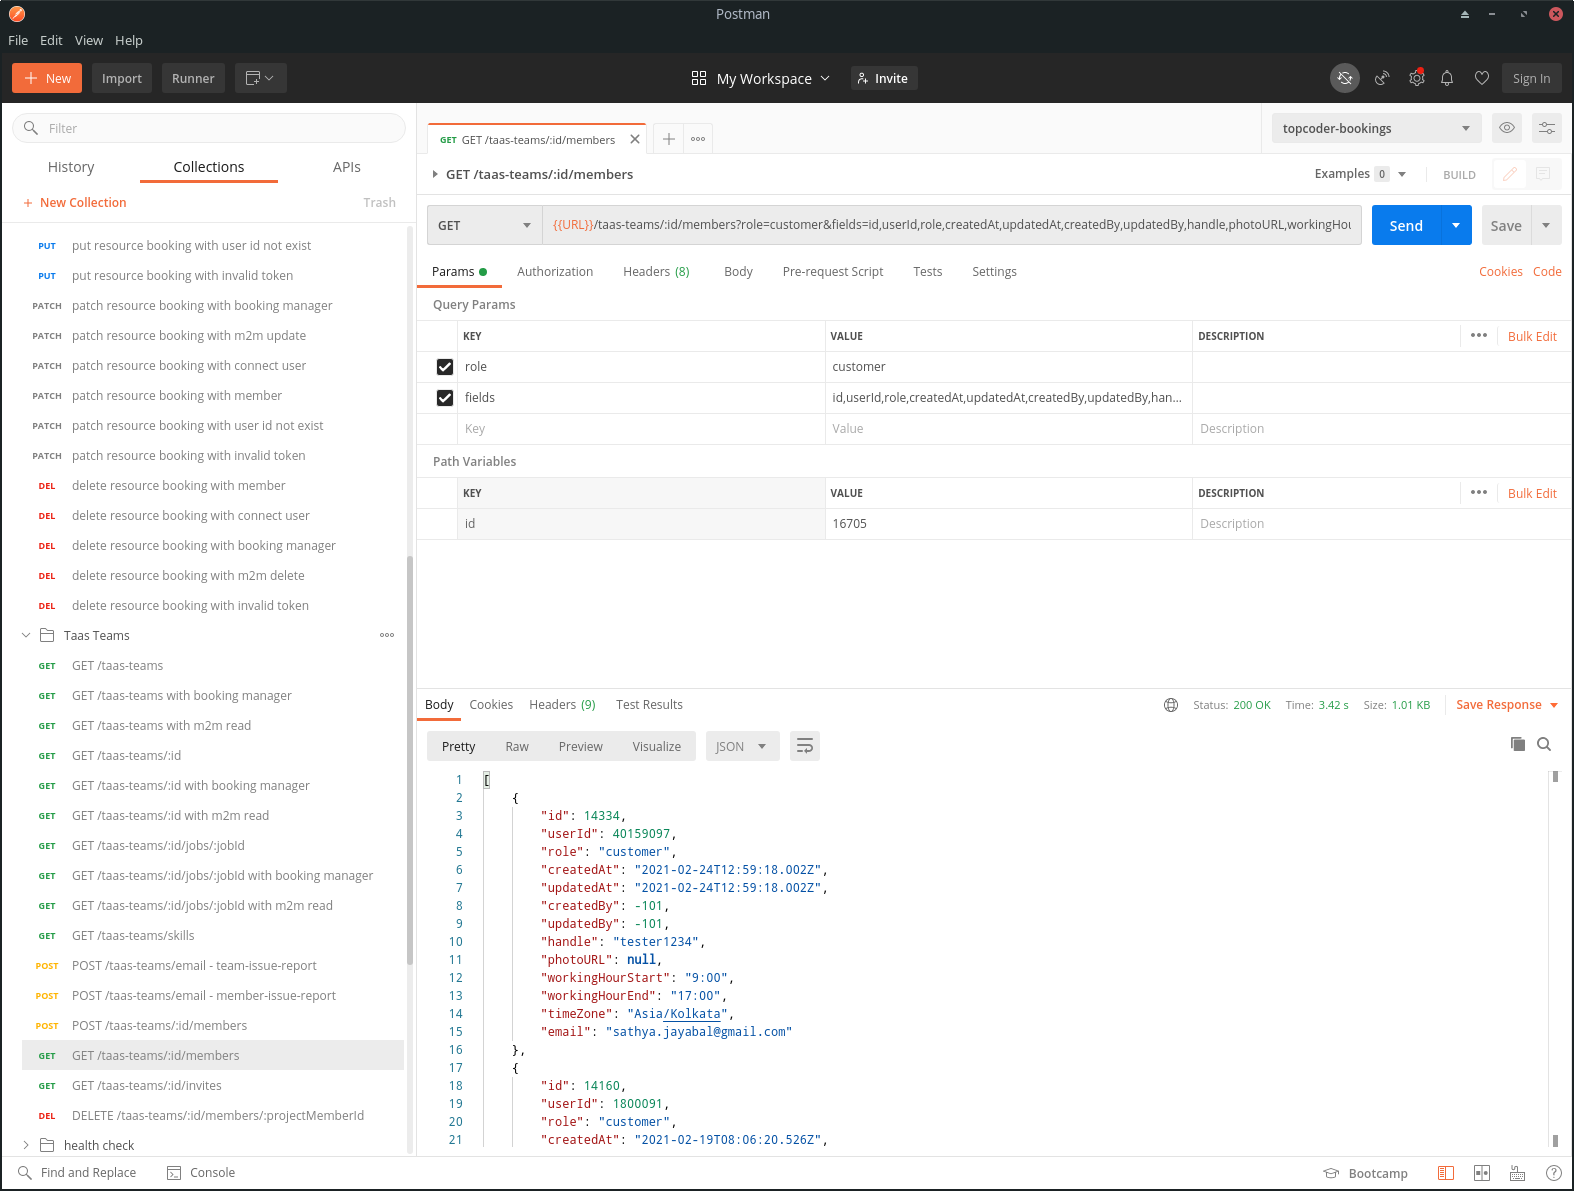1574x1191 pixels.
Task: Switch to the History tab
Action: coord(71,167)
